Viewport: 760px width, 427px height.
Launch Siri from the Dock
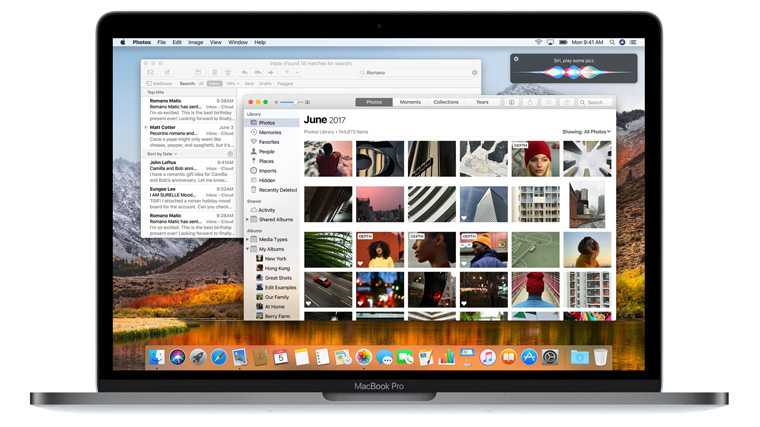[x=177, y=358]
